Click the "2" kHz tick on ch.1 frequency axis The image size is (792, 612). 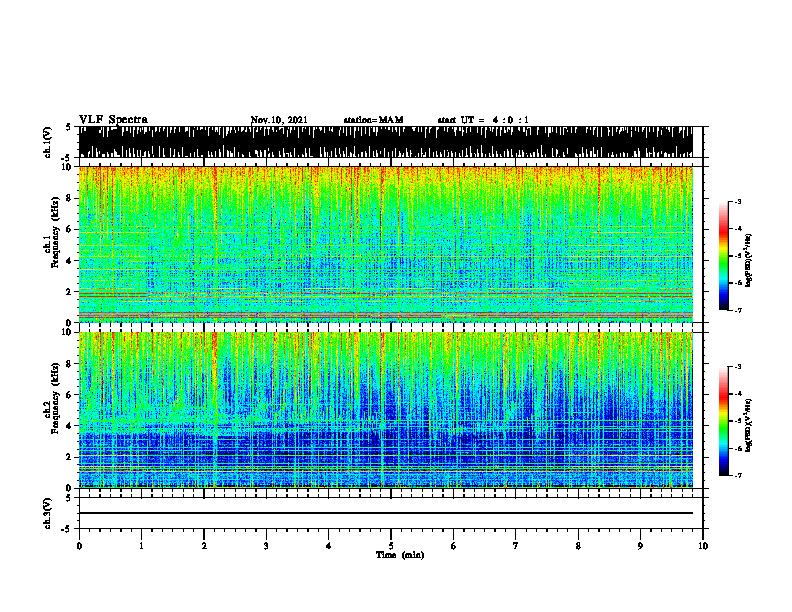click(x=69, y=292)
